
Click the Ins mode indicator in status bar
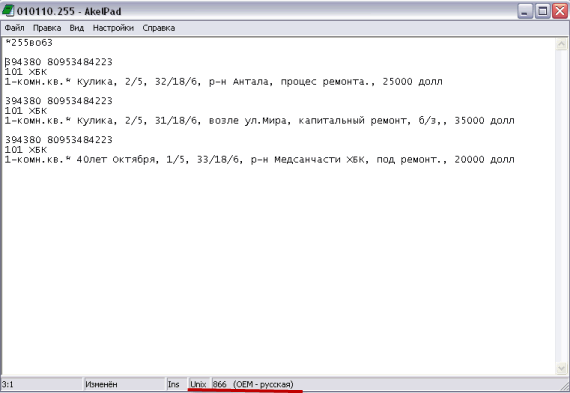pyautogui.click(x=176, y=384)
